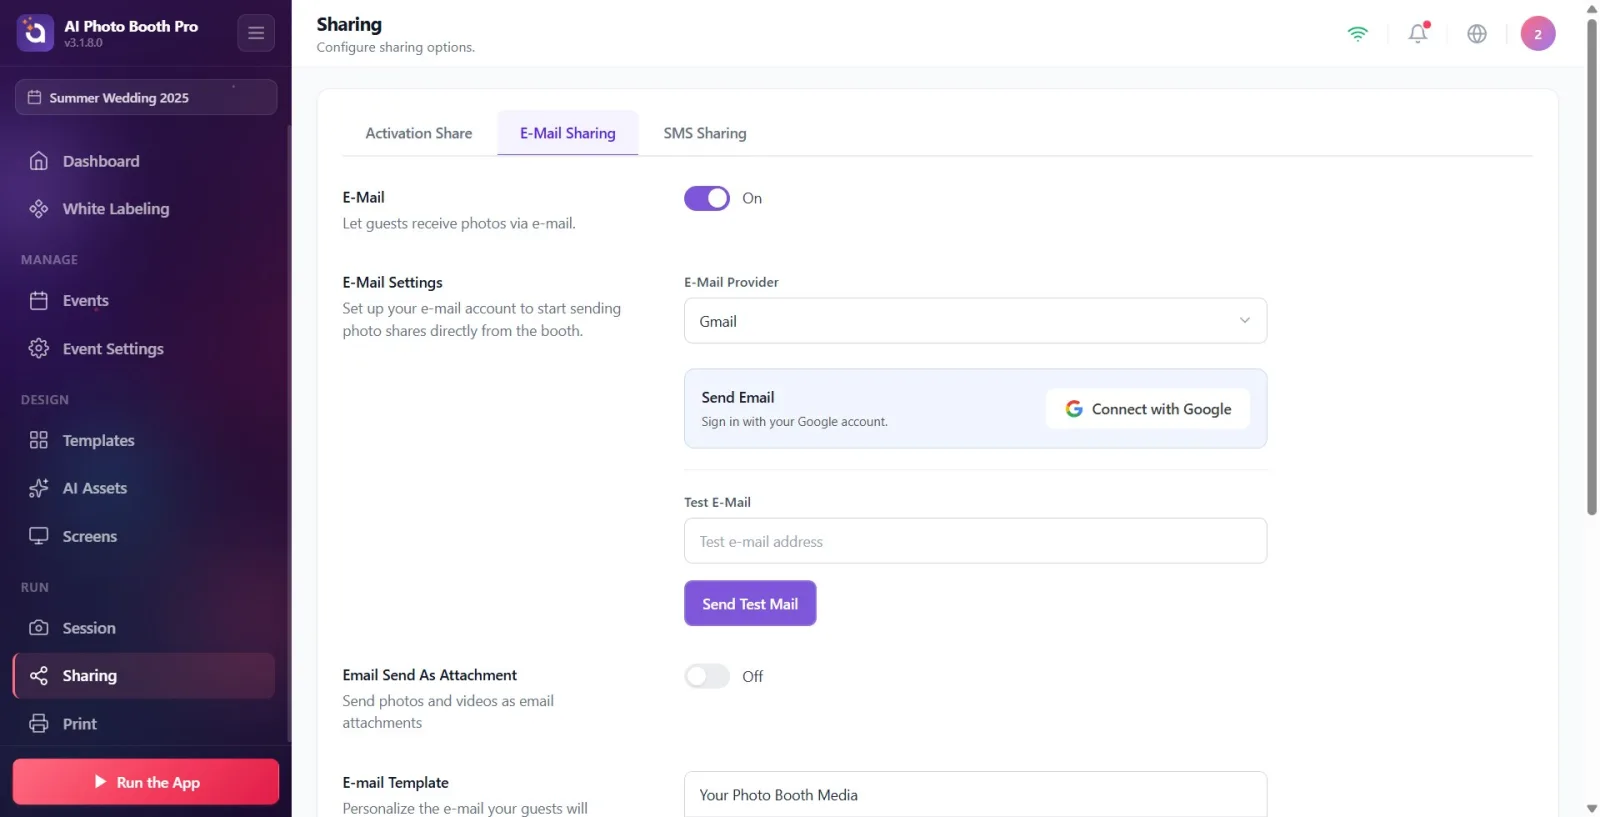Click the Google logo in Connect button
This screenshot has width=1600, height=817.
coord(1074,409)
